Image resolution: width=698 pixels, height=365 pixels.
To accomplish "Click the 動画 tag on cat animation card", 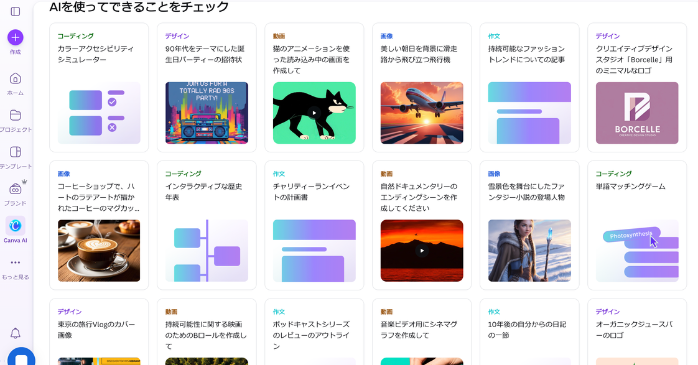I will 279,36.
